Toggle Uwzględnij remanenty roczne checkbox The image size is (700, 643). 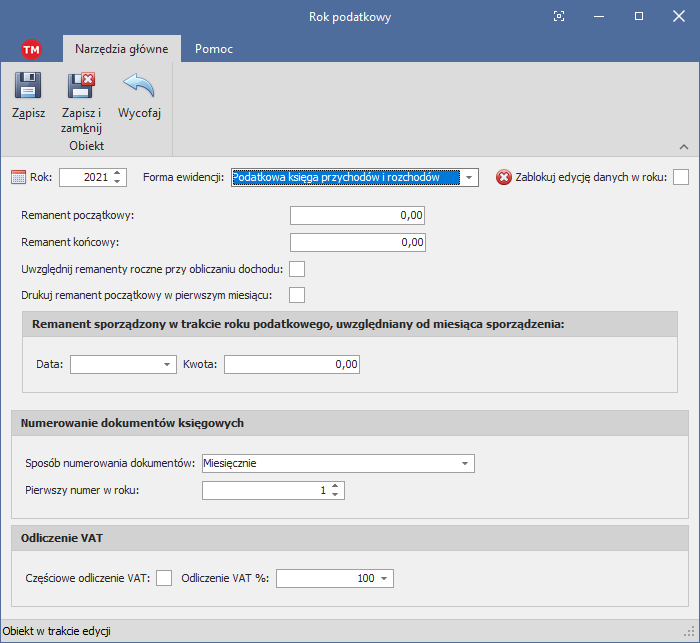pyautogui.click(x=296, y=268)
